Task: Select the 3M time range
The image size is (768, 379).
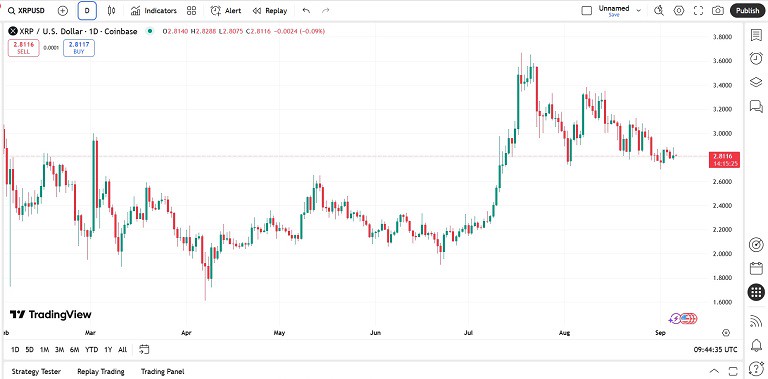Action: pyautogui.click(x=60, y=350)
